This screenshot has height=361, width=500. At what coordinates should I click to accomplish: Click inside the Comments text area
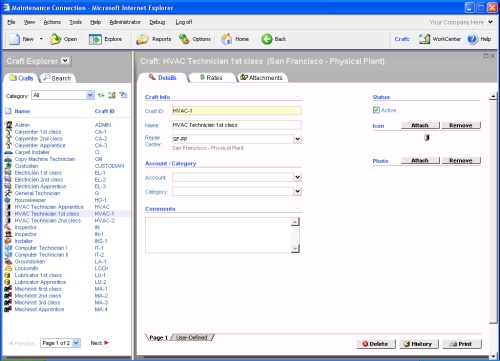coord(218,235)
